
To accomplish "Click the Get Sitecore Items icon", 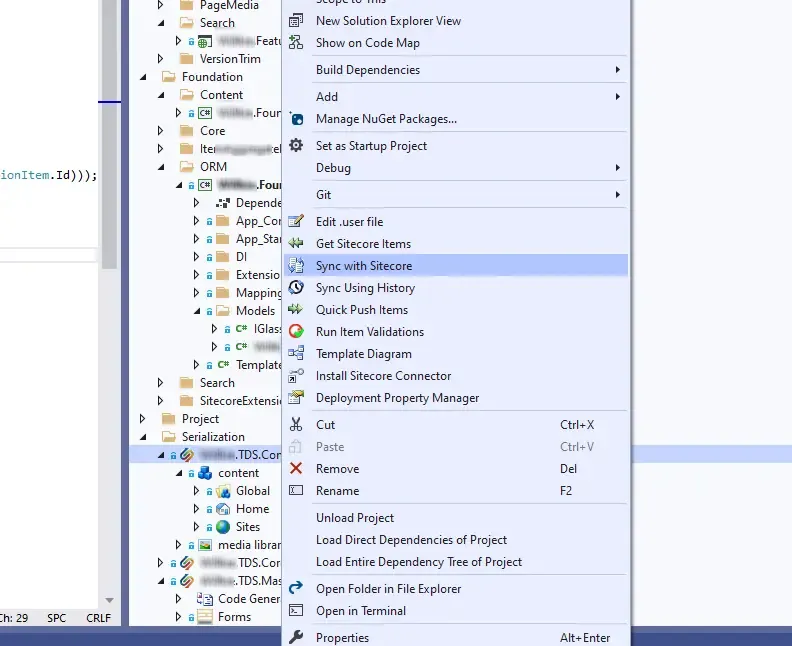I will pos(296,243).
